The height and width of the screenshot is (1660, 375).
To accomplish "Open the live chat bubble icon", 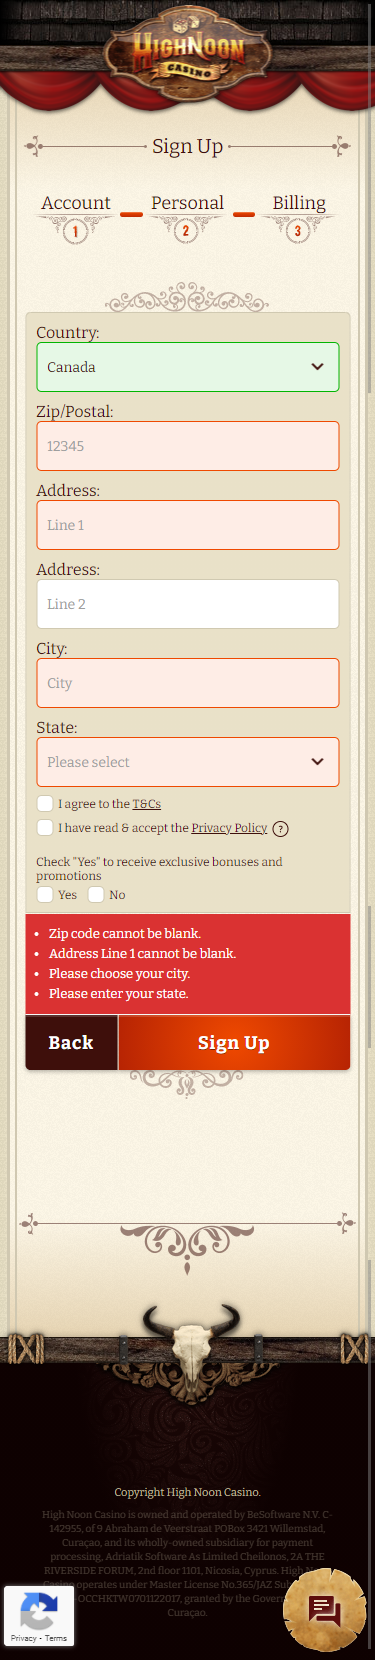I will [x=325, y=1610].
